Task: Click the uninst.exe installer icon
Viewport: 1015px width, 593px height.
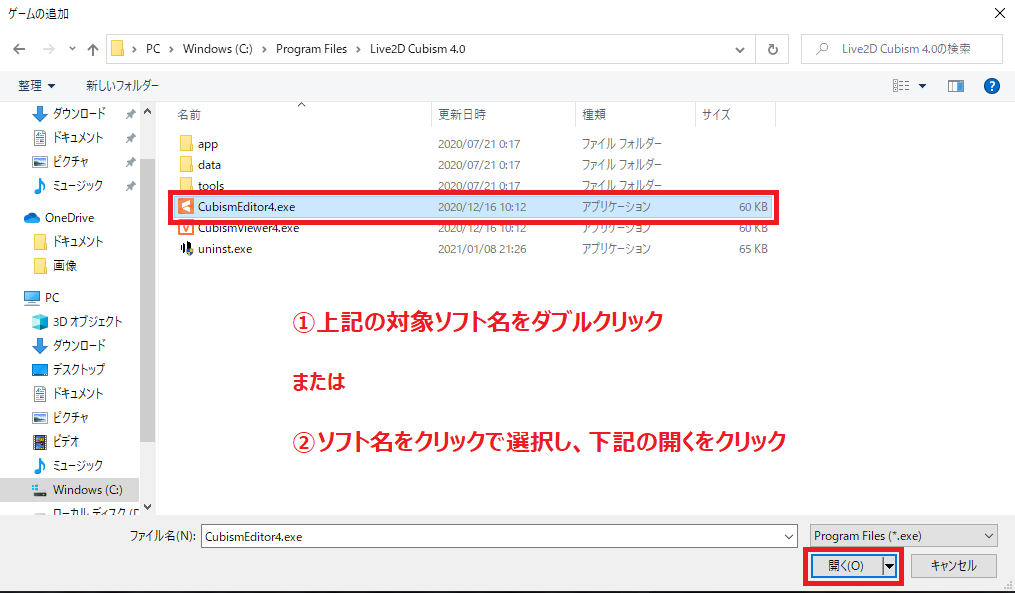Action: click(186, 249)
